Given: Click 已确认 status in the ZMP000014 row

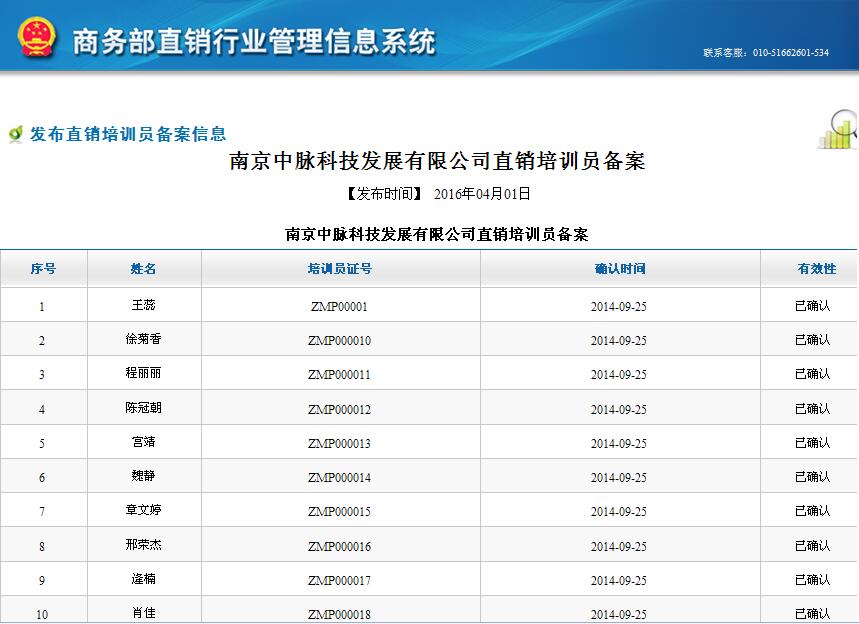Looking at the screenshot, I should [812, 477].
